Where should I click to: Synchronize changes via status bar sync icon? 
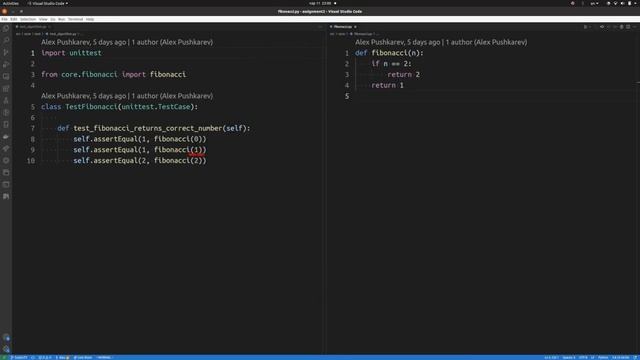(33, 357)
